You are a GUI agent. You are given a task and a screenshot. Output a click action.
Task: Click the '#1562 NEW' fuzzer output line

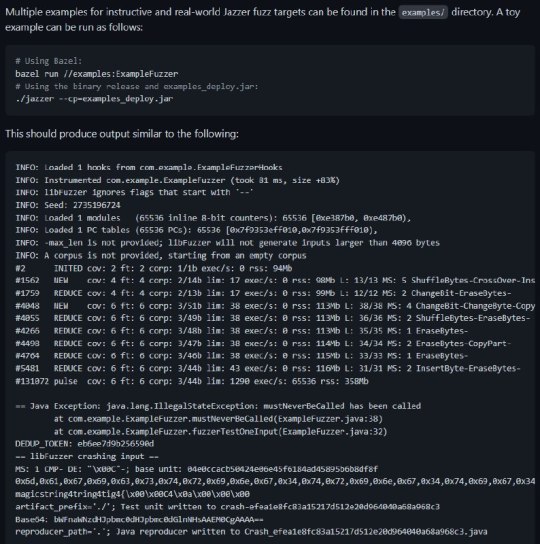tap(275, 280)
